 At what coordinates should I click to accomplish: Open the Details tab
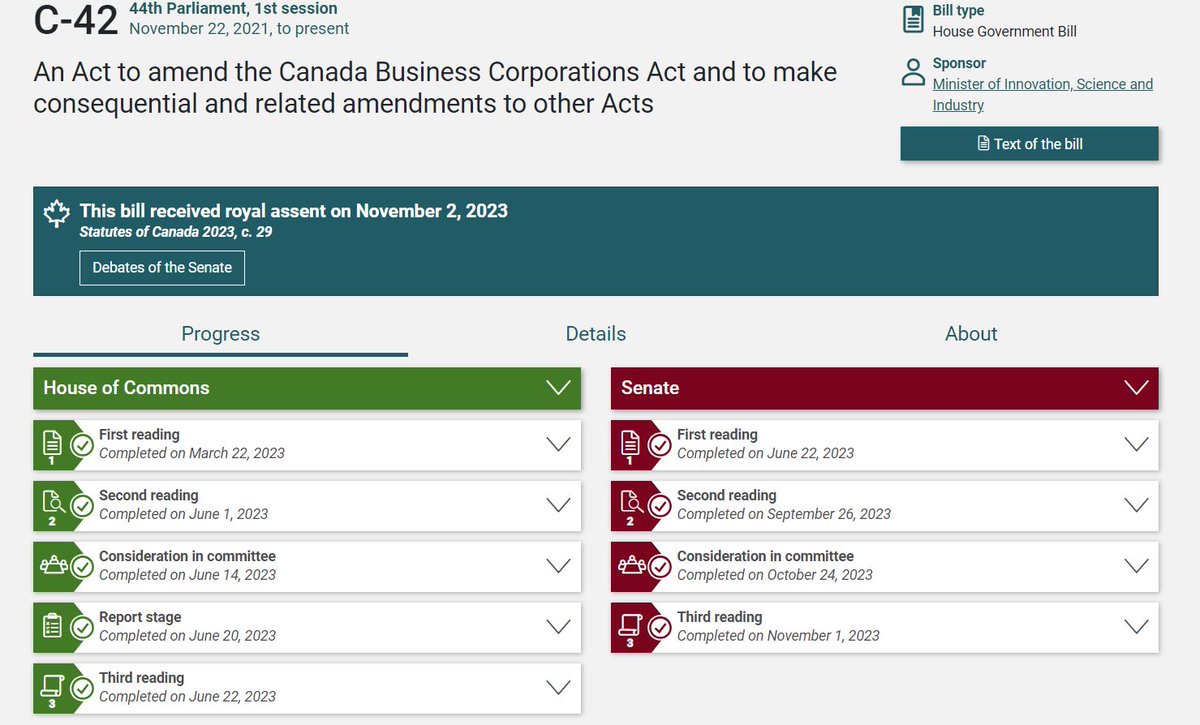pos(596,334)
